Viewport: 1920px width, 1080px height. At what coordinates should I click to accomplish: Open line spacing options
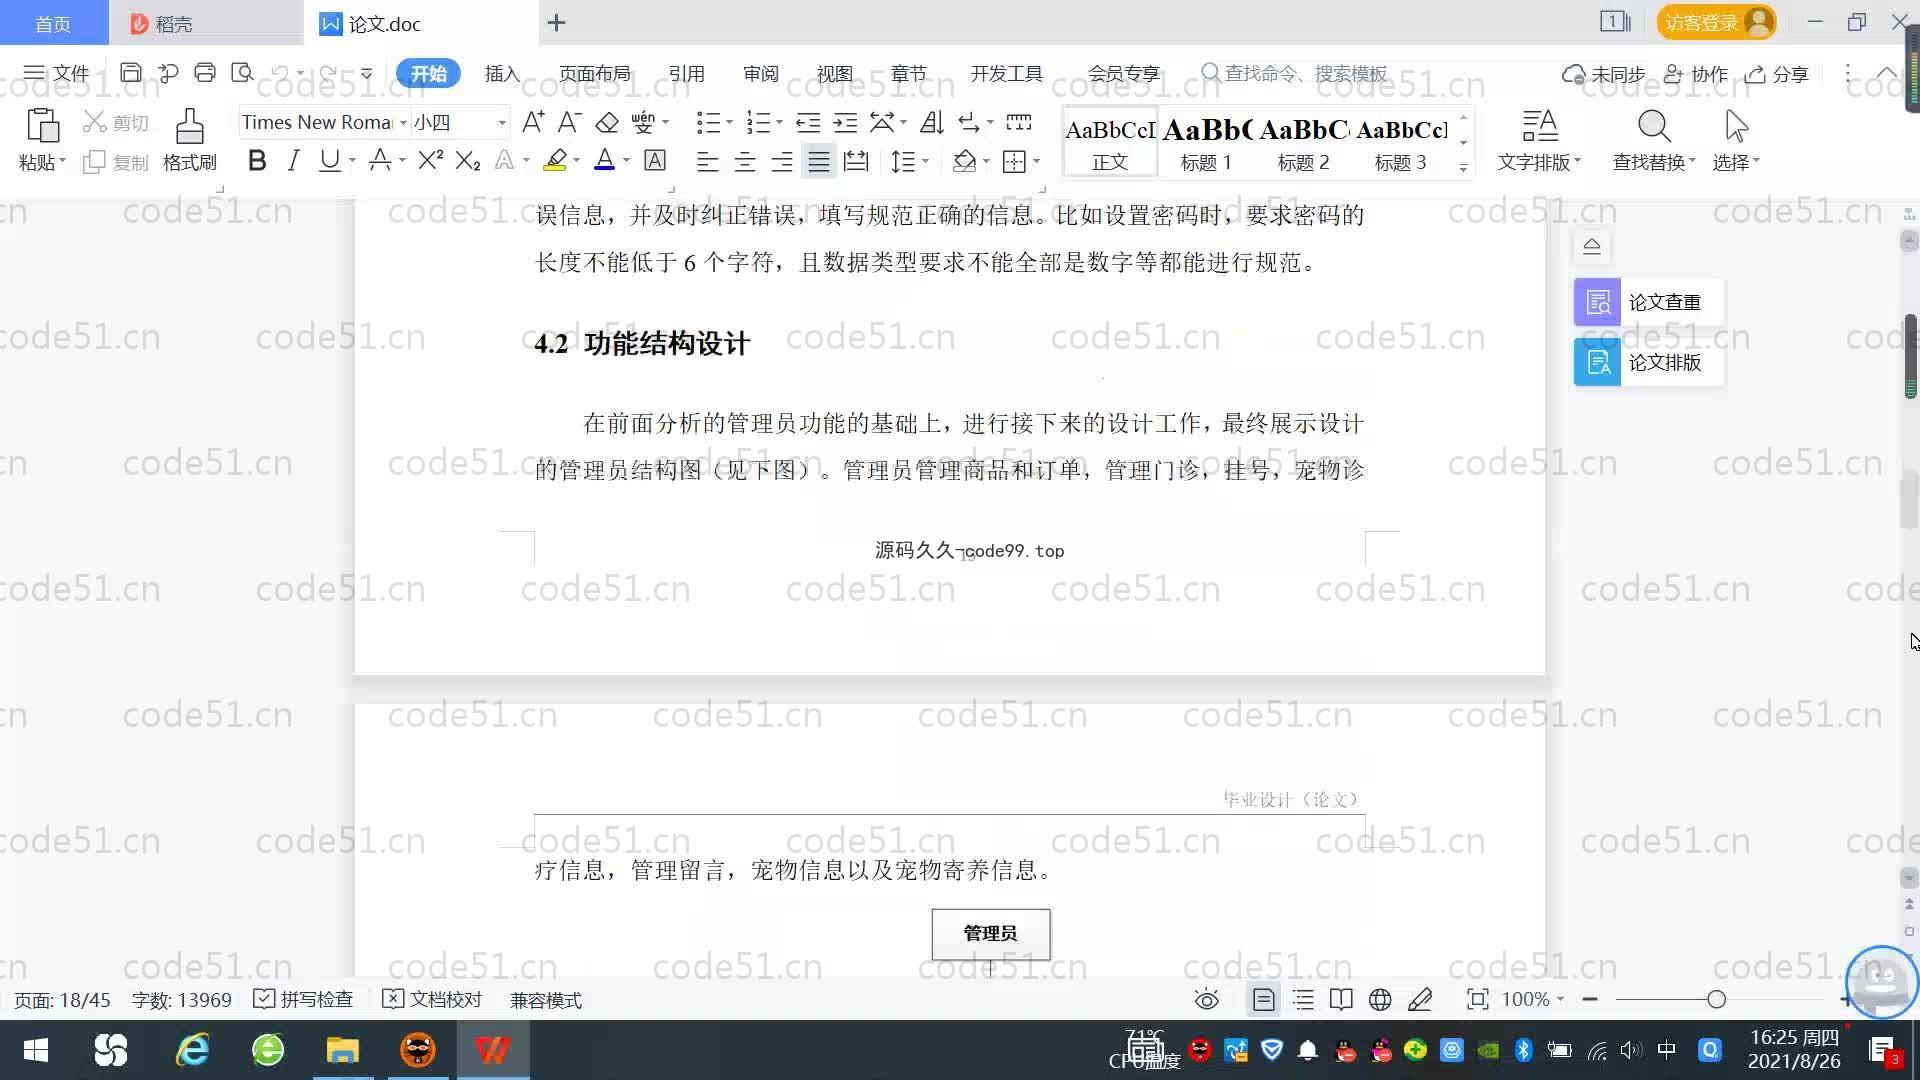coord(903,161)
